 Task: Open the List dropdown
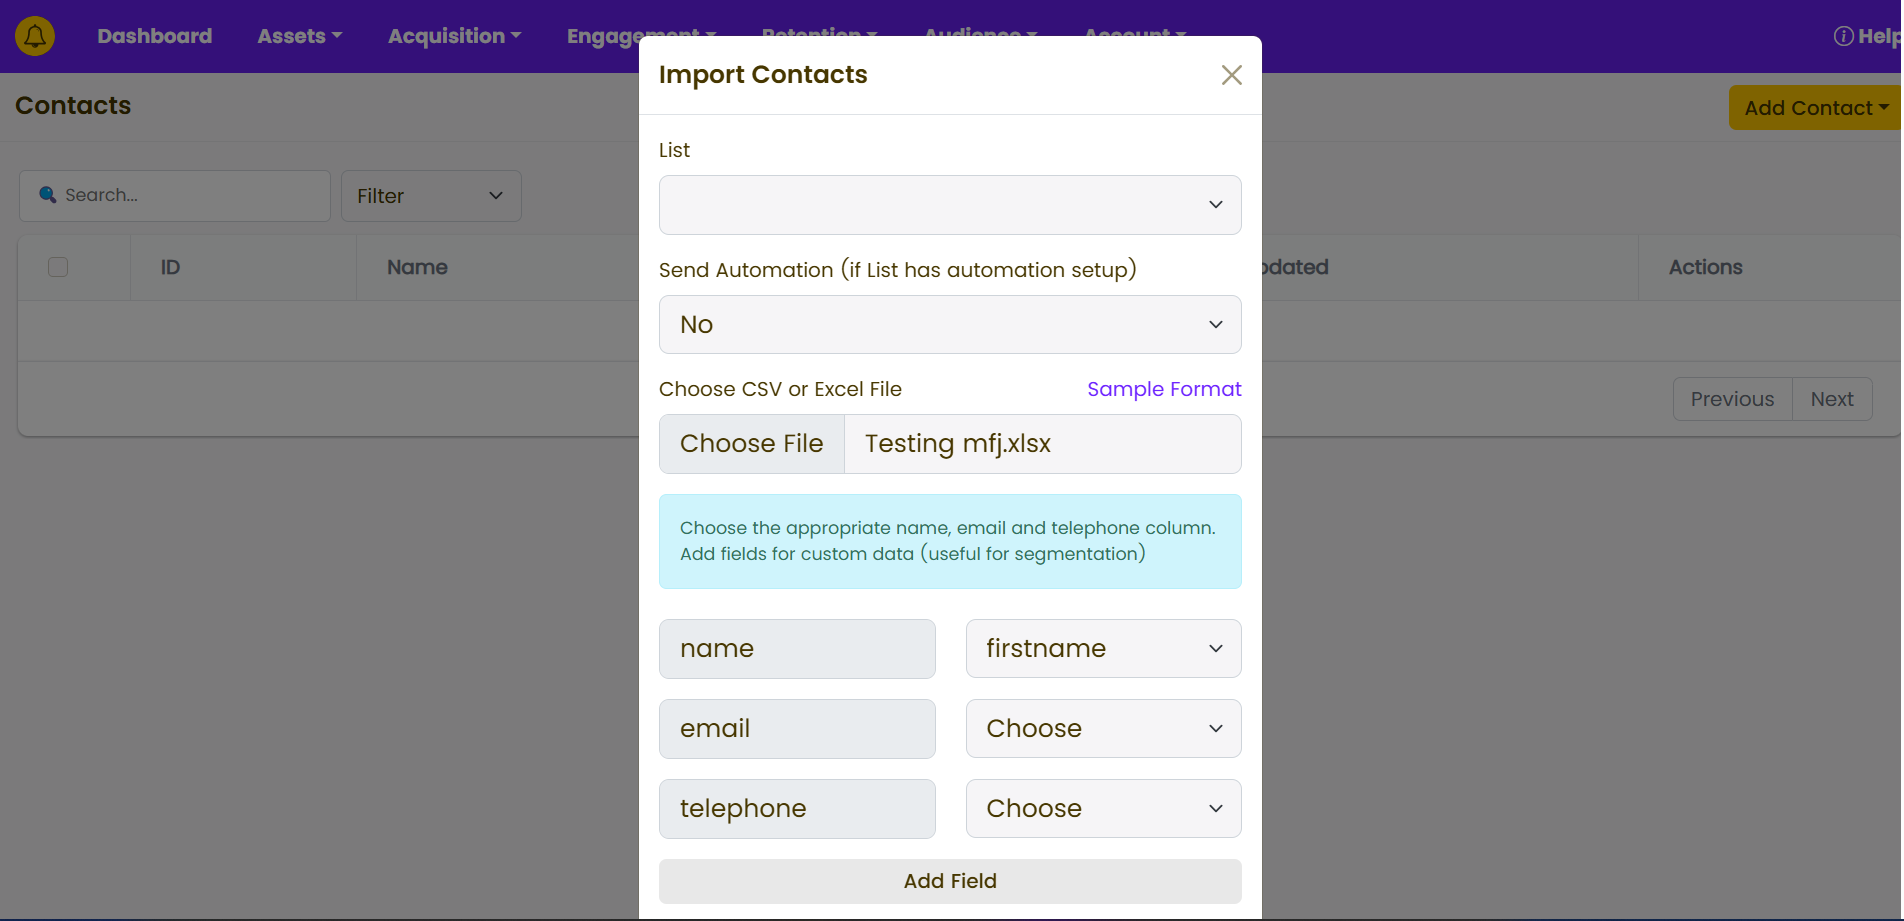(949, 205)
